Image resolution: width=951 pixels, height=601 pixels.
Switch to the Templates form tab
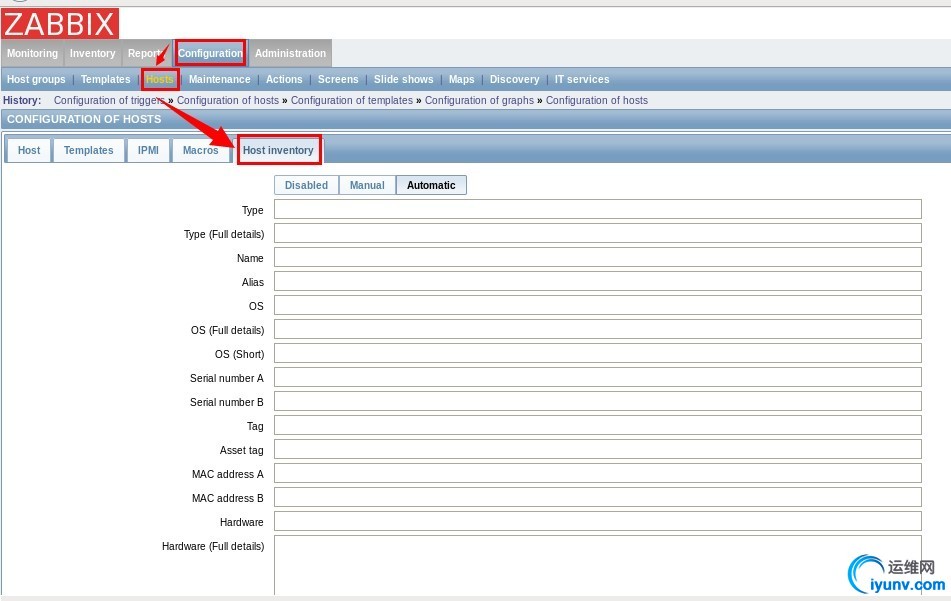point(89,150)
